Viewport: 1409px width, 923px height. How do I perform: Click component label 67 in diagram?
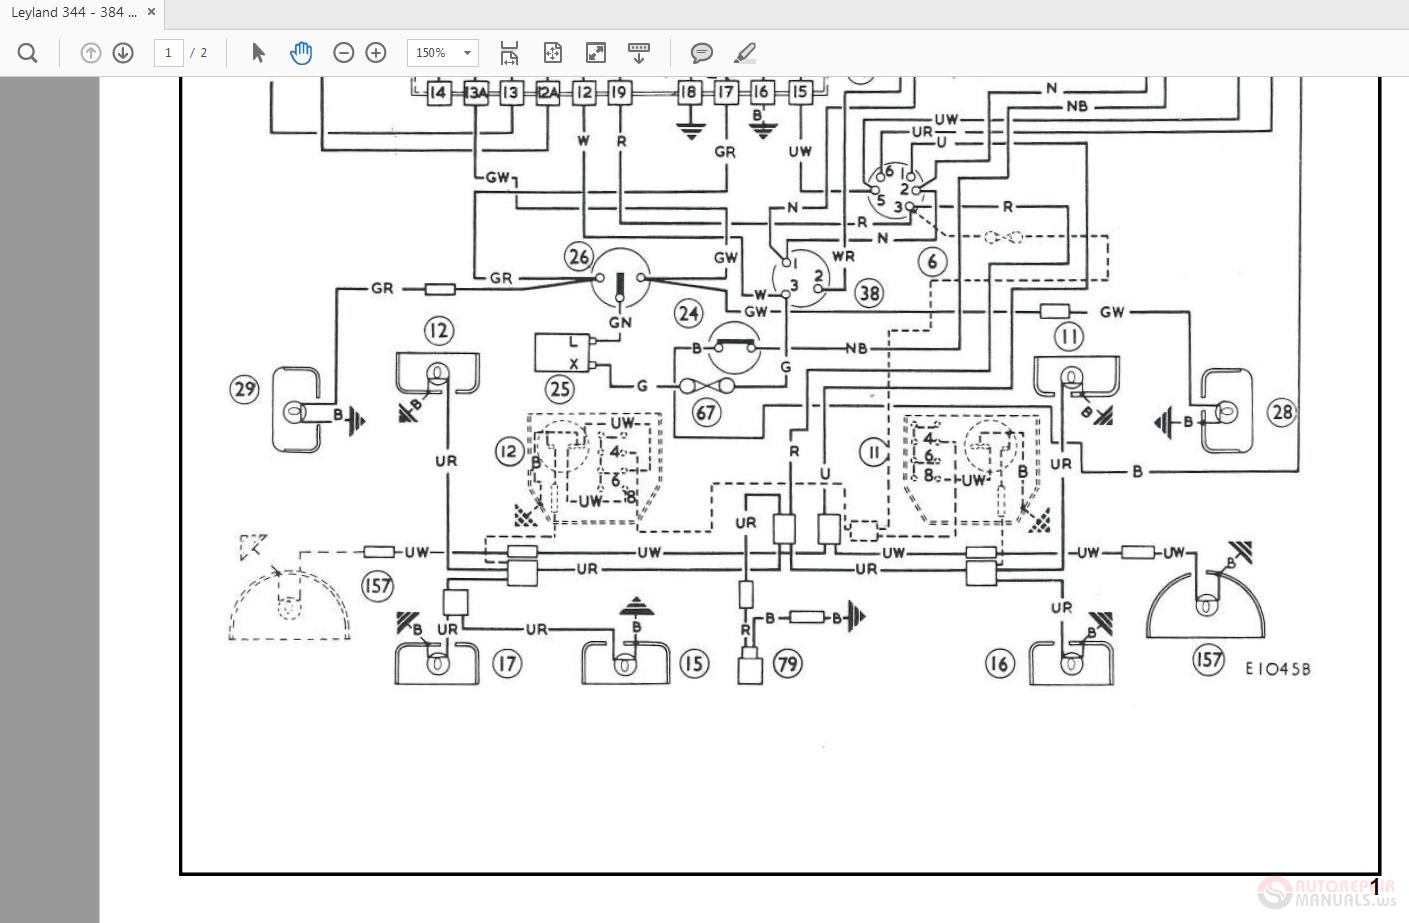[x=707, y=412]
